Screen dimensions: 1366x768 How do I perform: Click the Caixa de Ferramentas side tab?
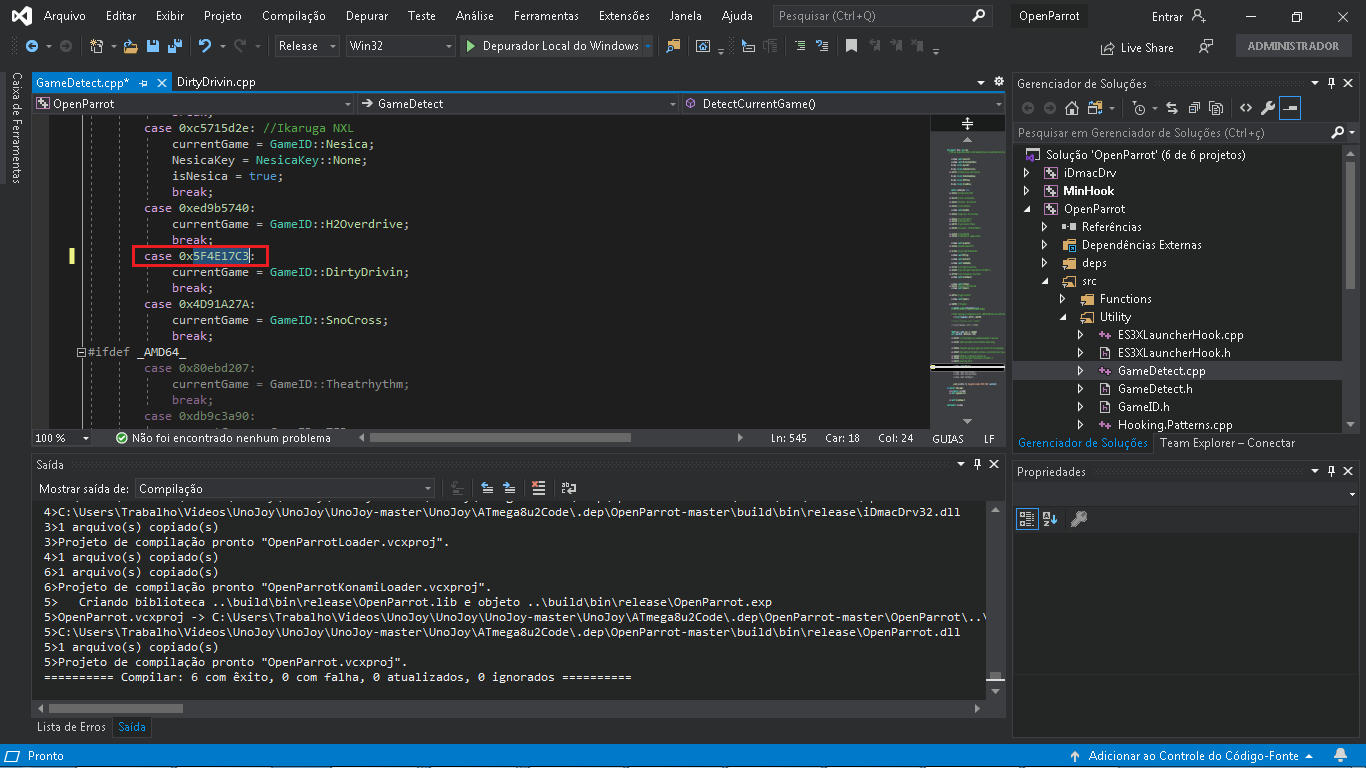click(x=16, y=127)
